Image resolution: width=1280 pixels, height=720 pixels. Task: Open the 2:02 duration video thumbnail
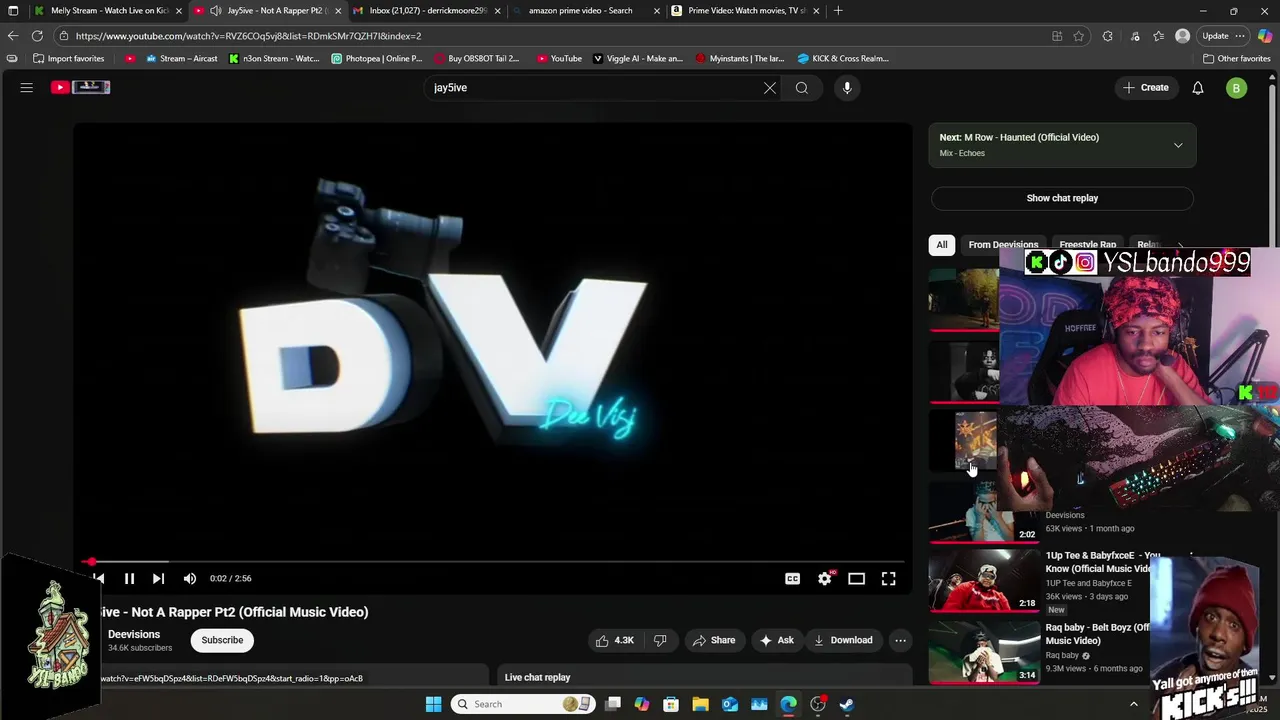point(984,511)
